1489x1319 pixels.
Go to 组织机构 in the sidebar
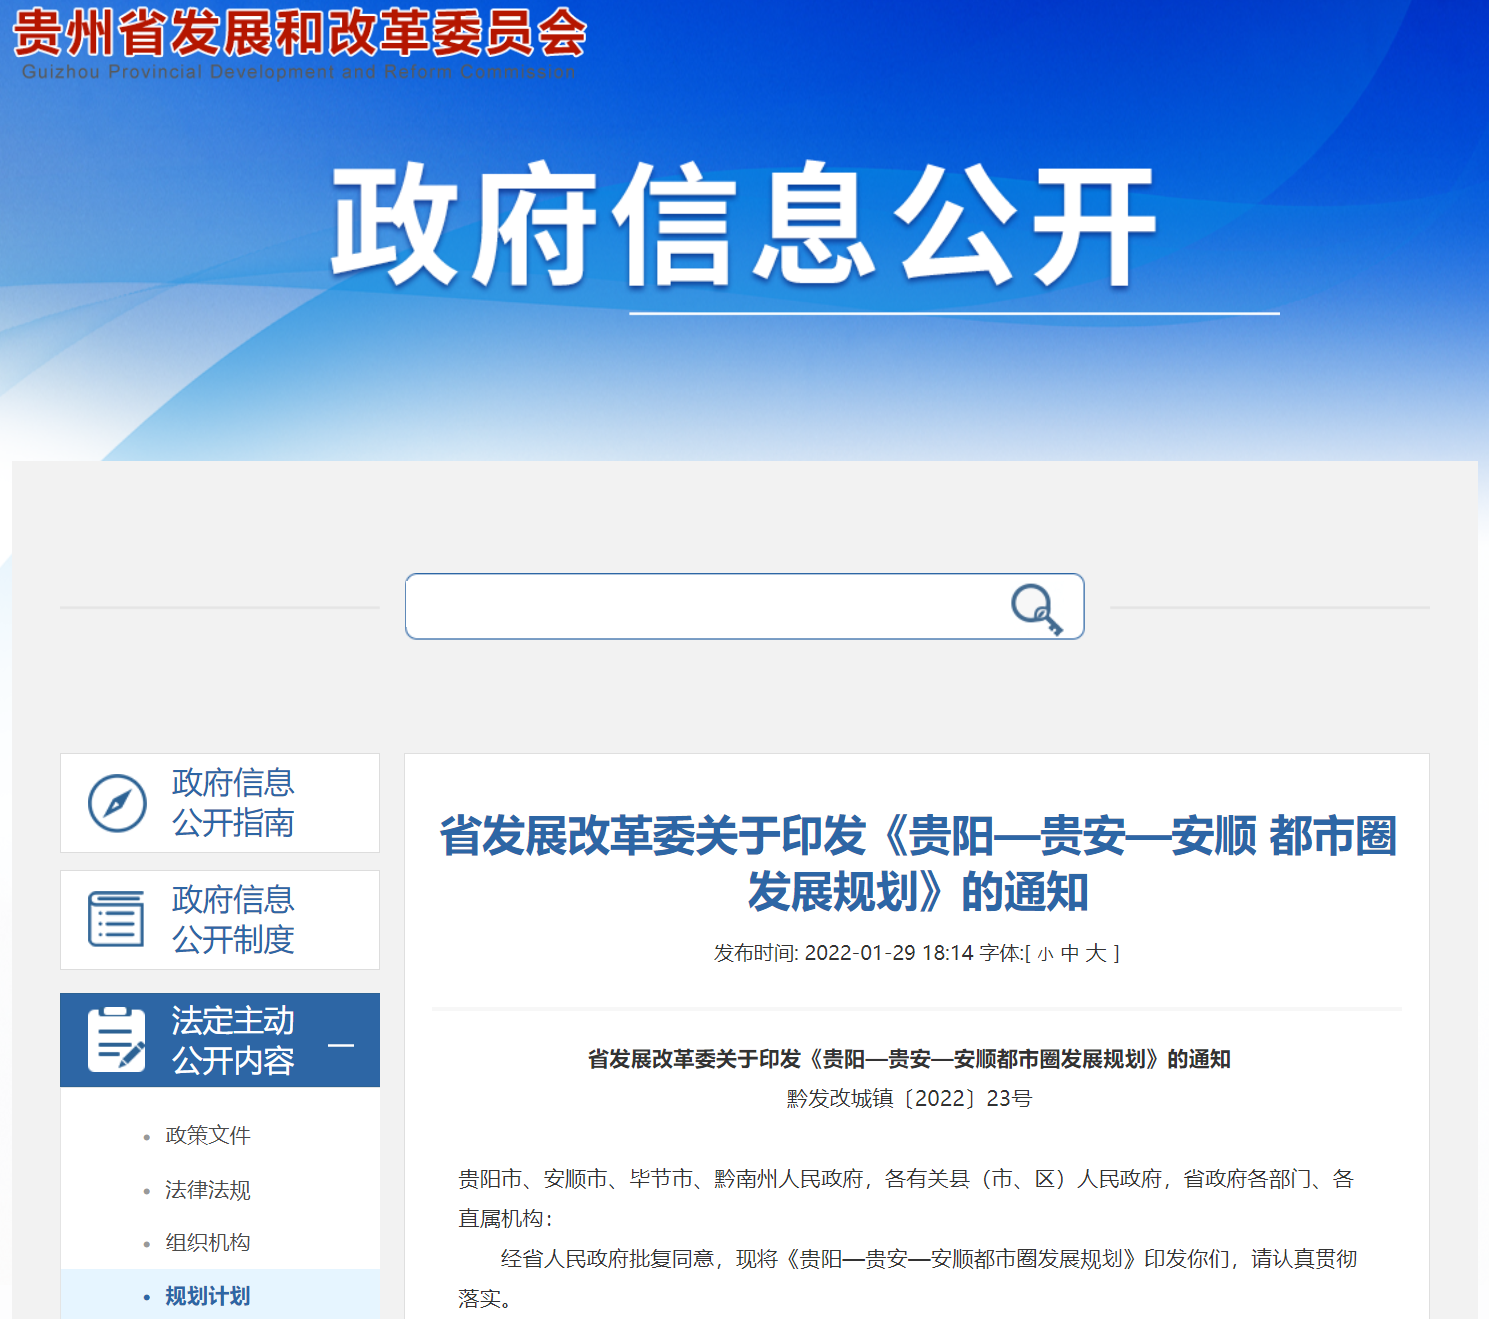coord(207,1243)
